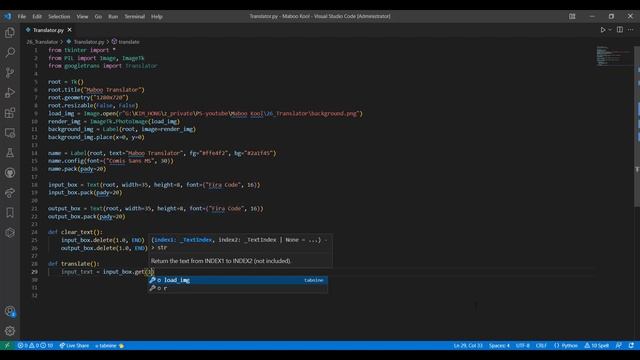The image size is (640, 360).
Task: Open the Source Control view
Action: click(x=10, y=73)
